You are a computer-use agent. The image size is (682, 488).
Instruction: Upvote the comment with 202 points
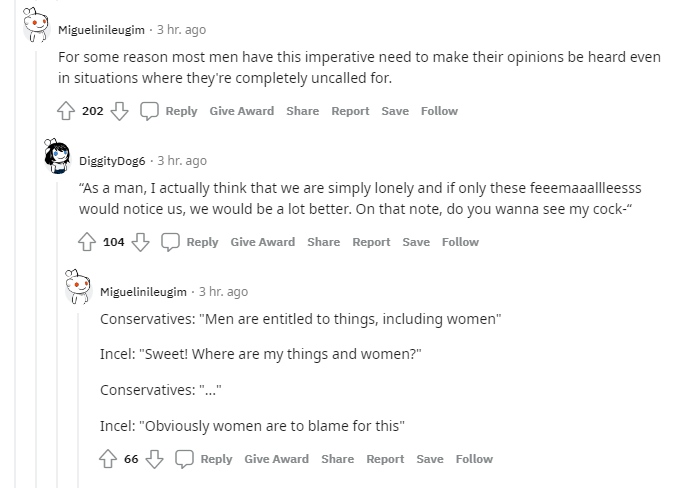pos(66,111)
